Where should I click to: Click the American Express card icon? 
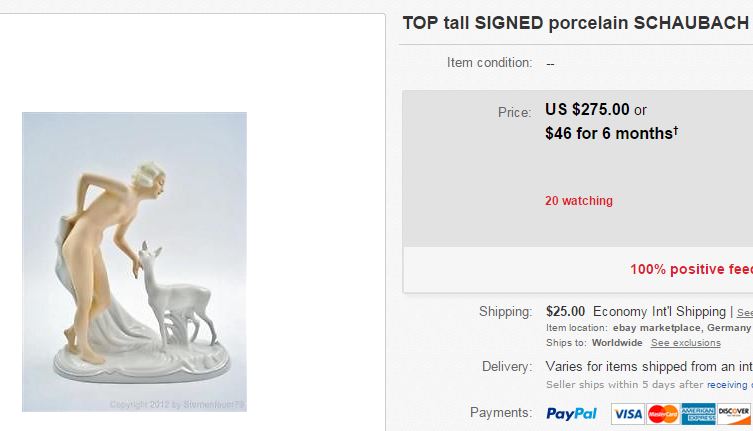[698, 414]
